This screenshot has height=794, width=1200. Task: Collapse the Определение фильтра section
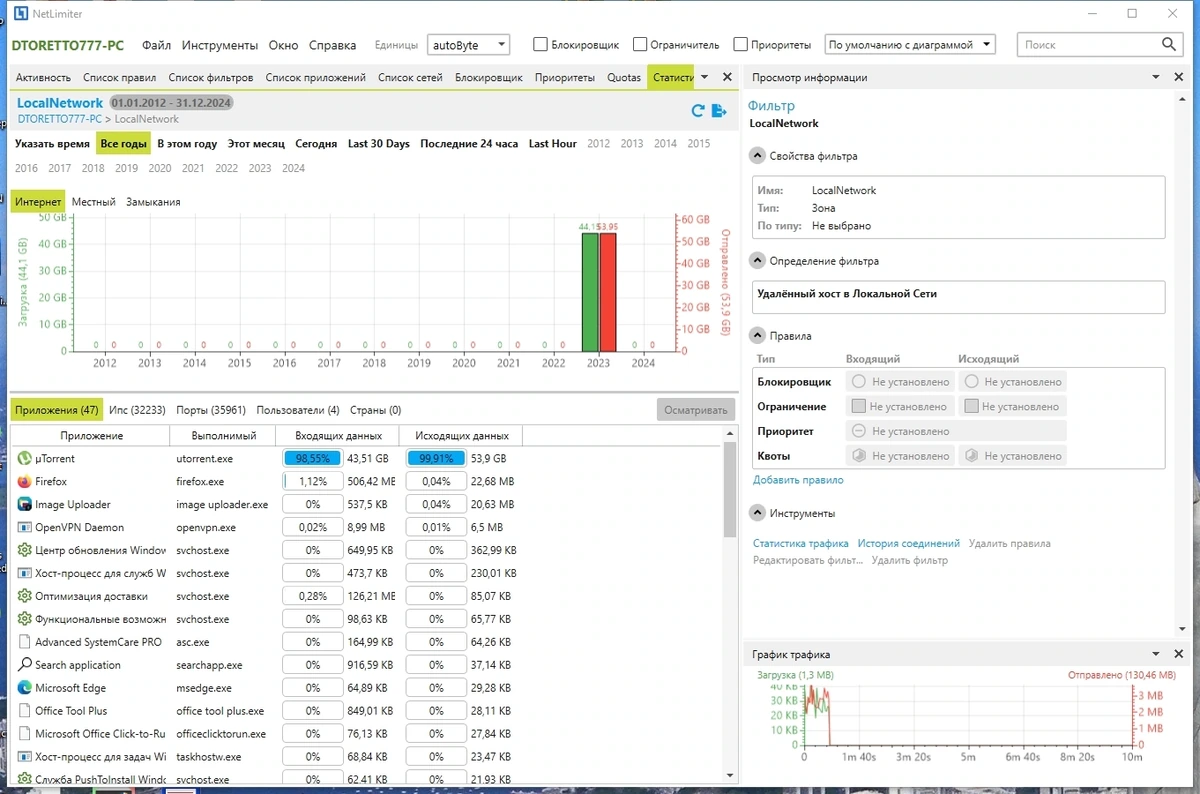pos(758,261)
